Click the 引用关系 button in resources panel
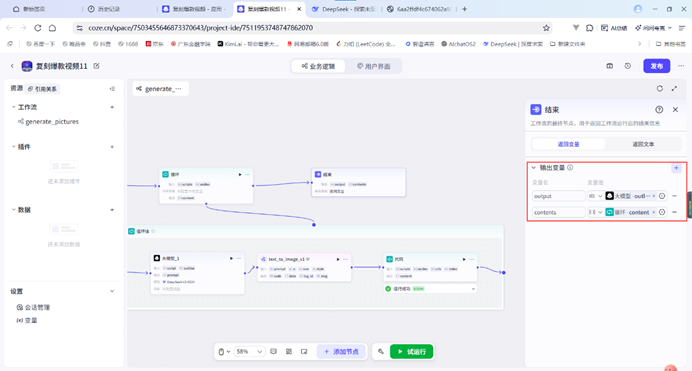 (42, 89)
